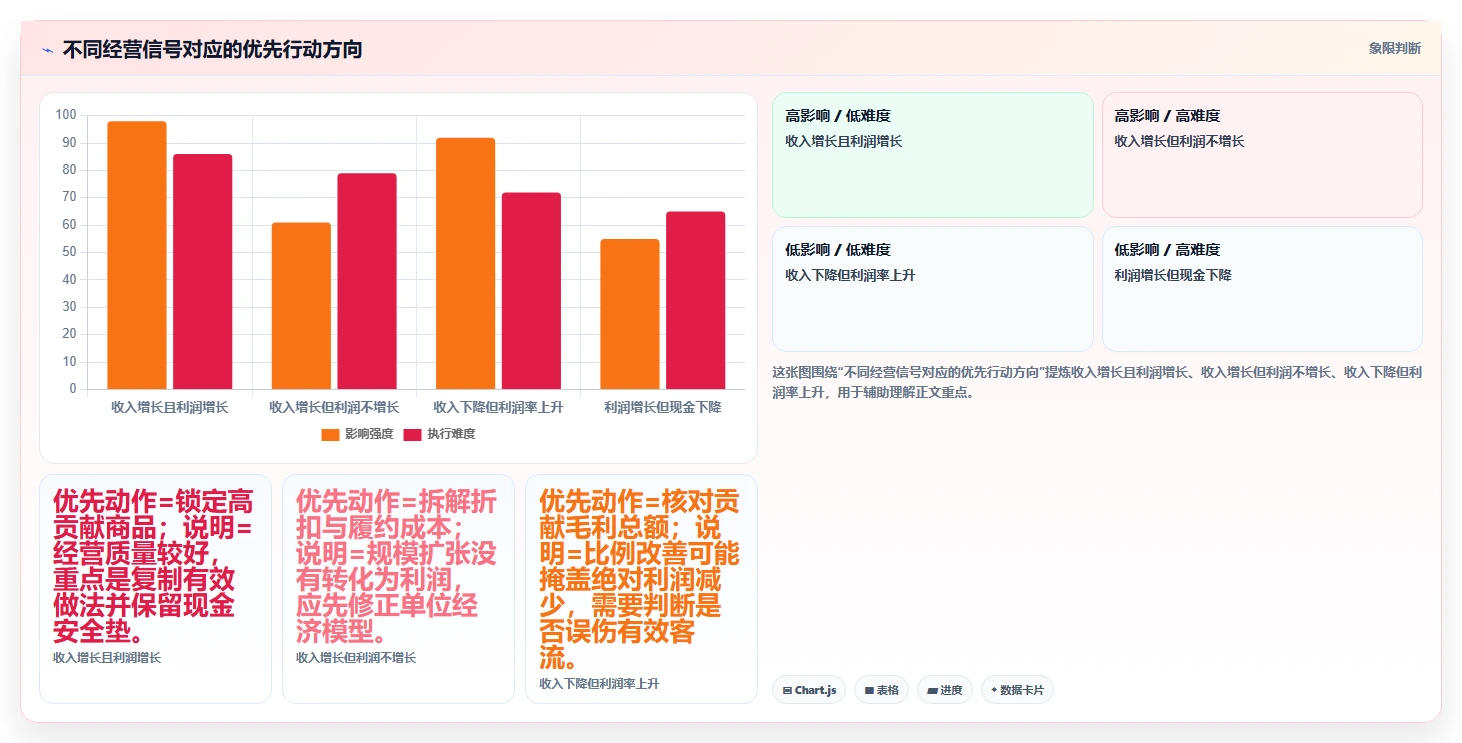Select the 高影响 / 低难度 quadrant card
Image resolution: width=1462 pixels, height=743 pixels.
pos(932,155)
